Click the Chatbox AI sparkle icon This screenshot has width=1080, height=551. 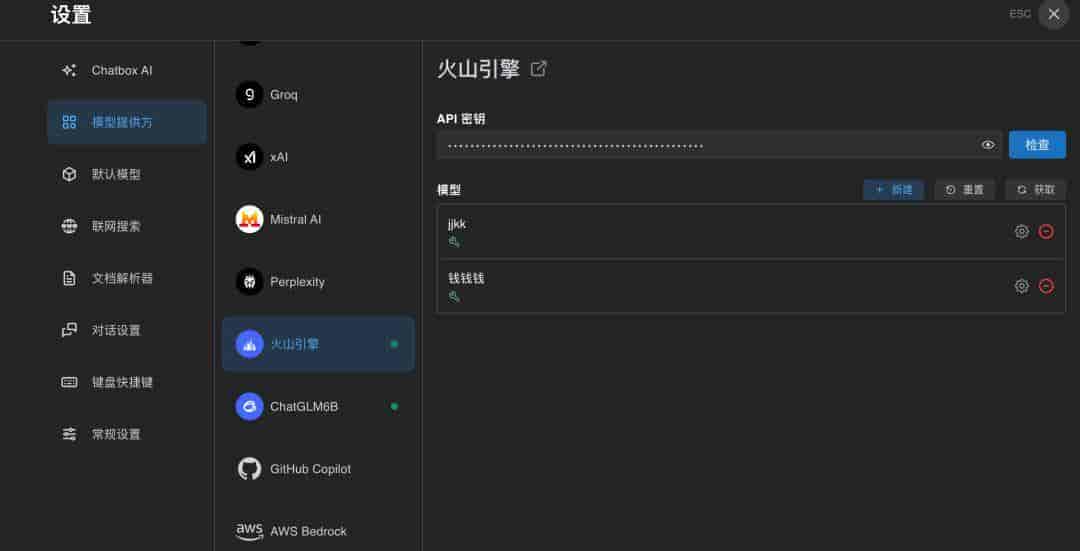pyautogui.click(x=70, y=70)
